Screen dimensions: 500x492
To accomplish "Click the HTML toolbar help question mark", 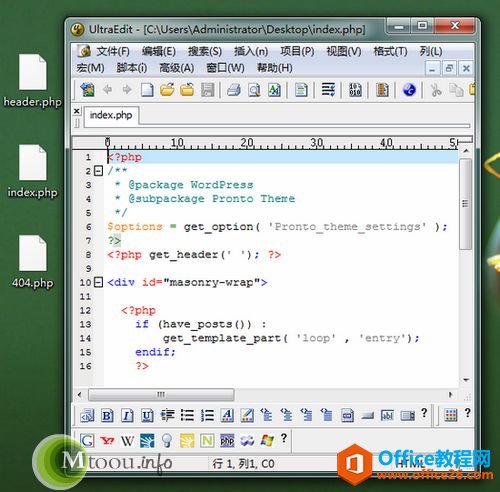I will pyautogui.click(x=424, y=413).
